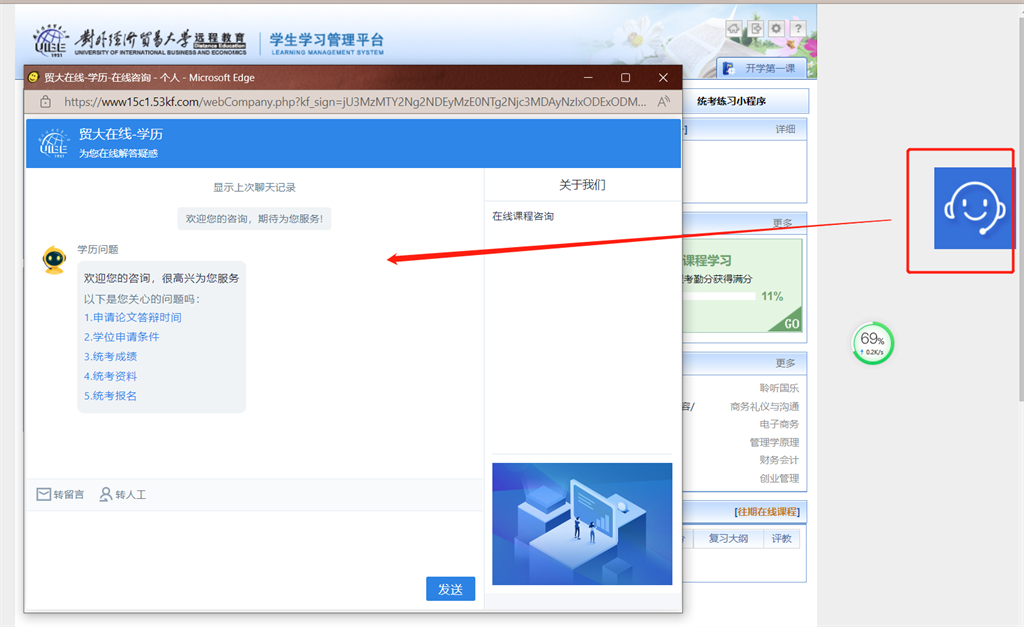The width and height of the screenshot is (1024, 627).
Task: Open 往期在线课程 link
Action: (x=767, y=512)
